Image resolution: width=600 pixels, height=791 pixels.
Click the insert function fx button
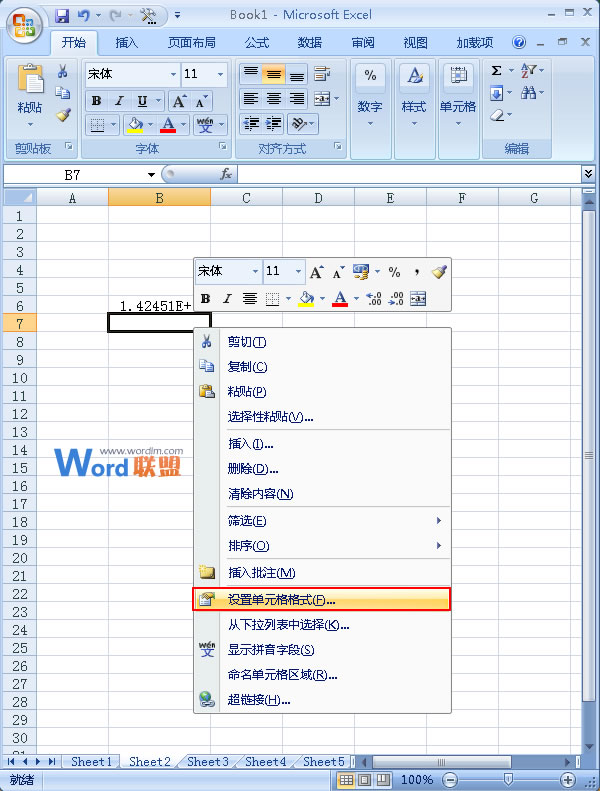tap(225, 175)
